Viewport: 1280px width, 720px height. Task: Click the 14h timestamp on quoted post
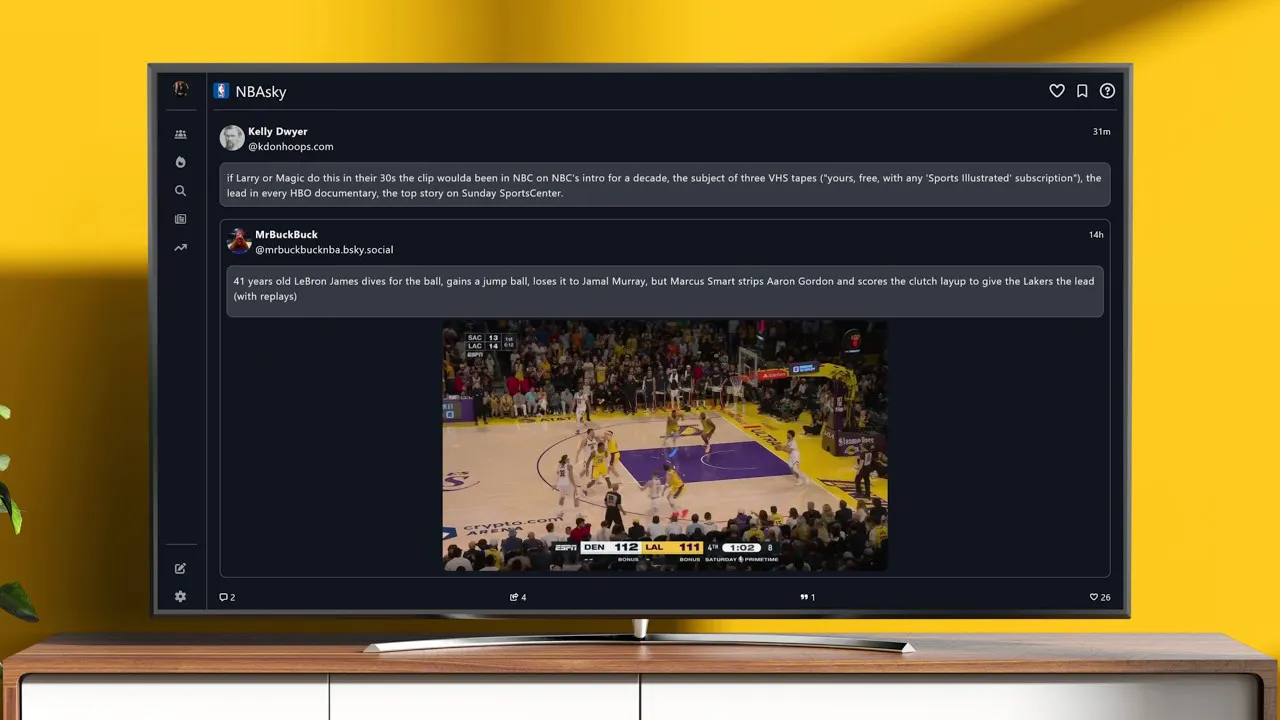(x=1096, y=235)
